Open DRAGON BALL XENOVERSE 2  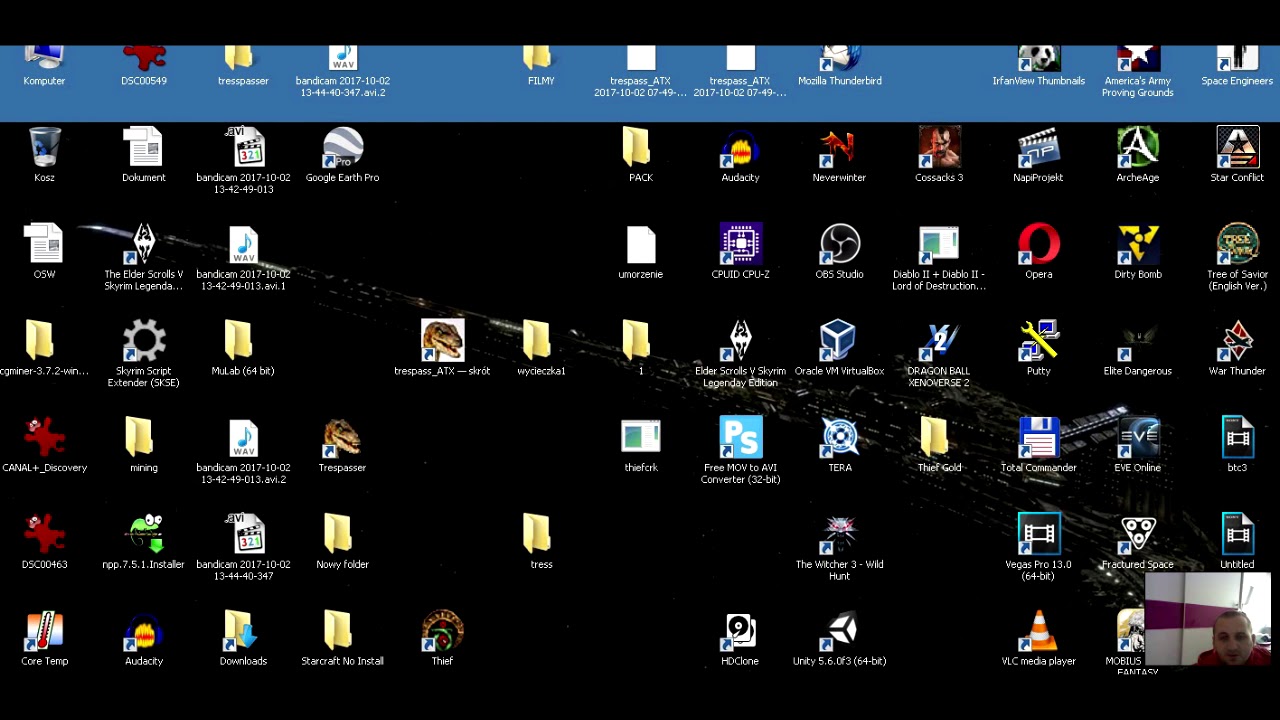coord(939,354)
